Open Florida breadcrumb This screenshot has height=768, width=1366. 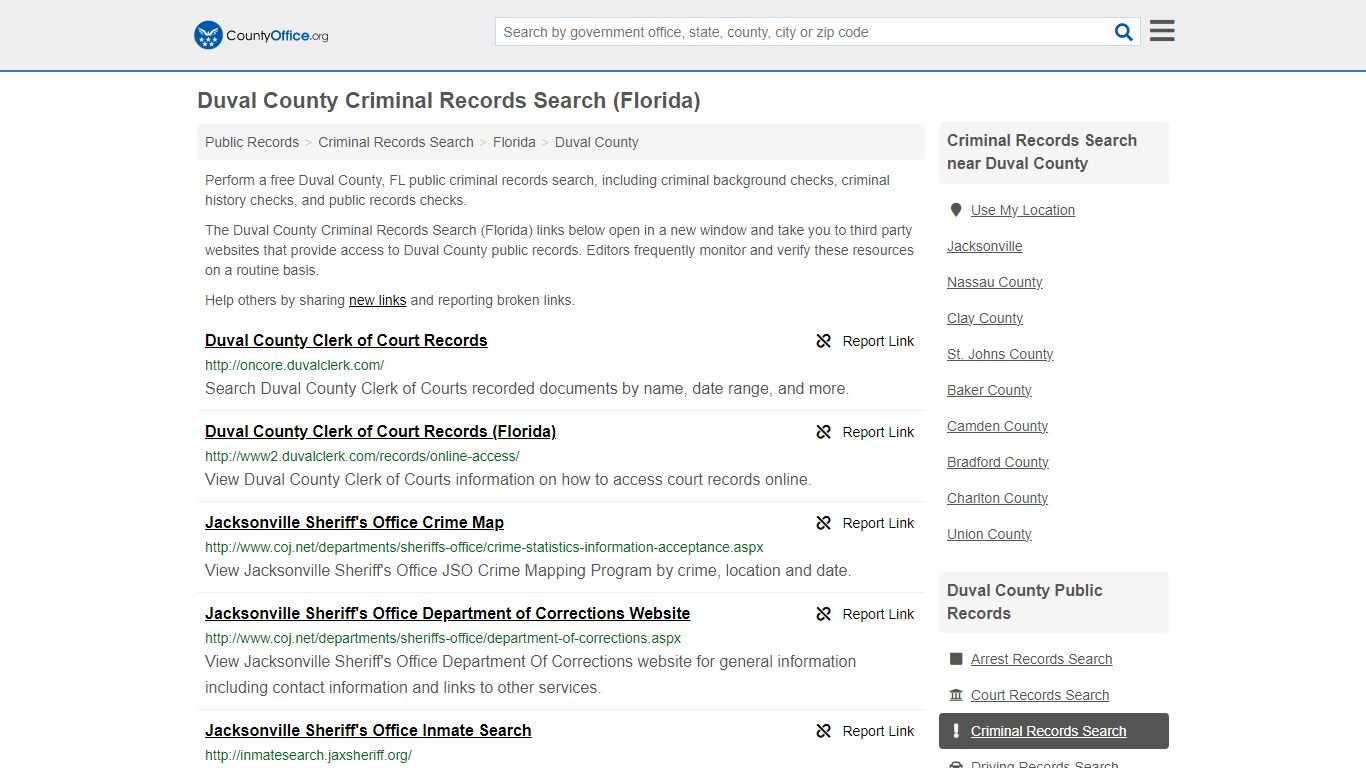pyautogui.click(x=514, y=142)
